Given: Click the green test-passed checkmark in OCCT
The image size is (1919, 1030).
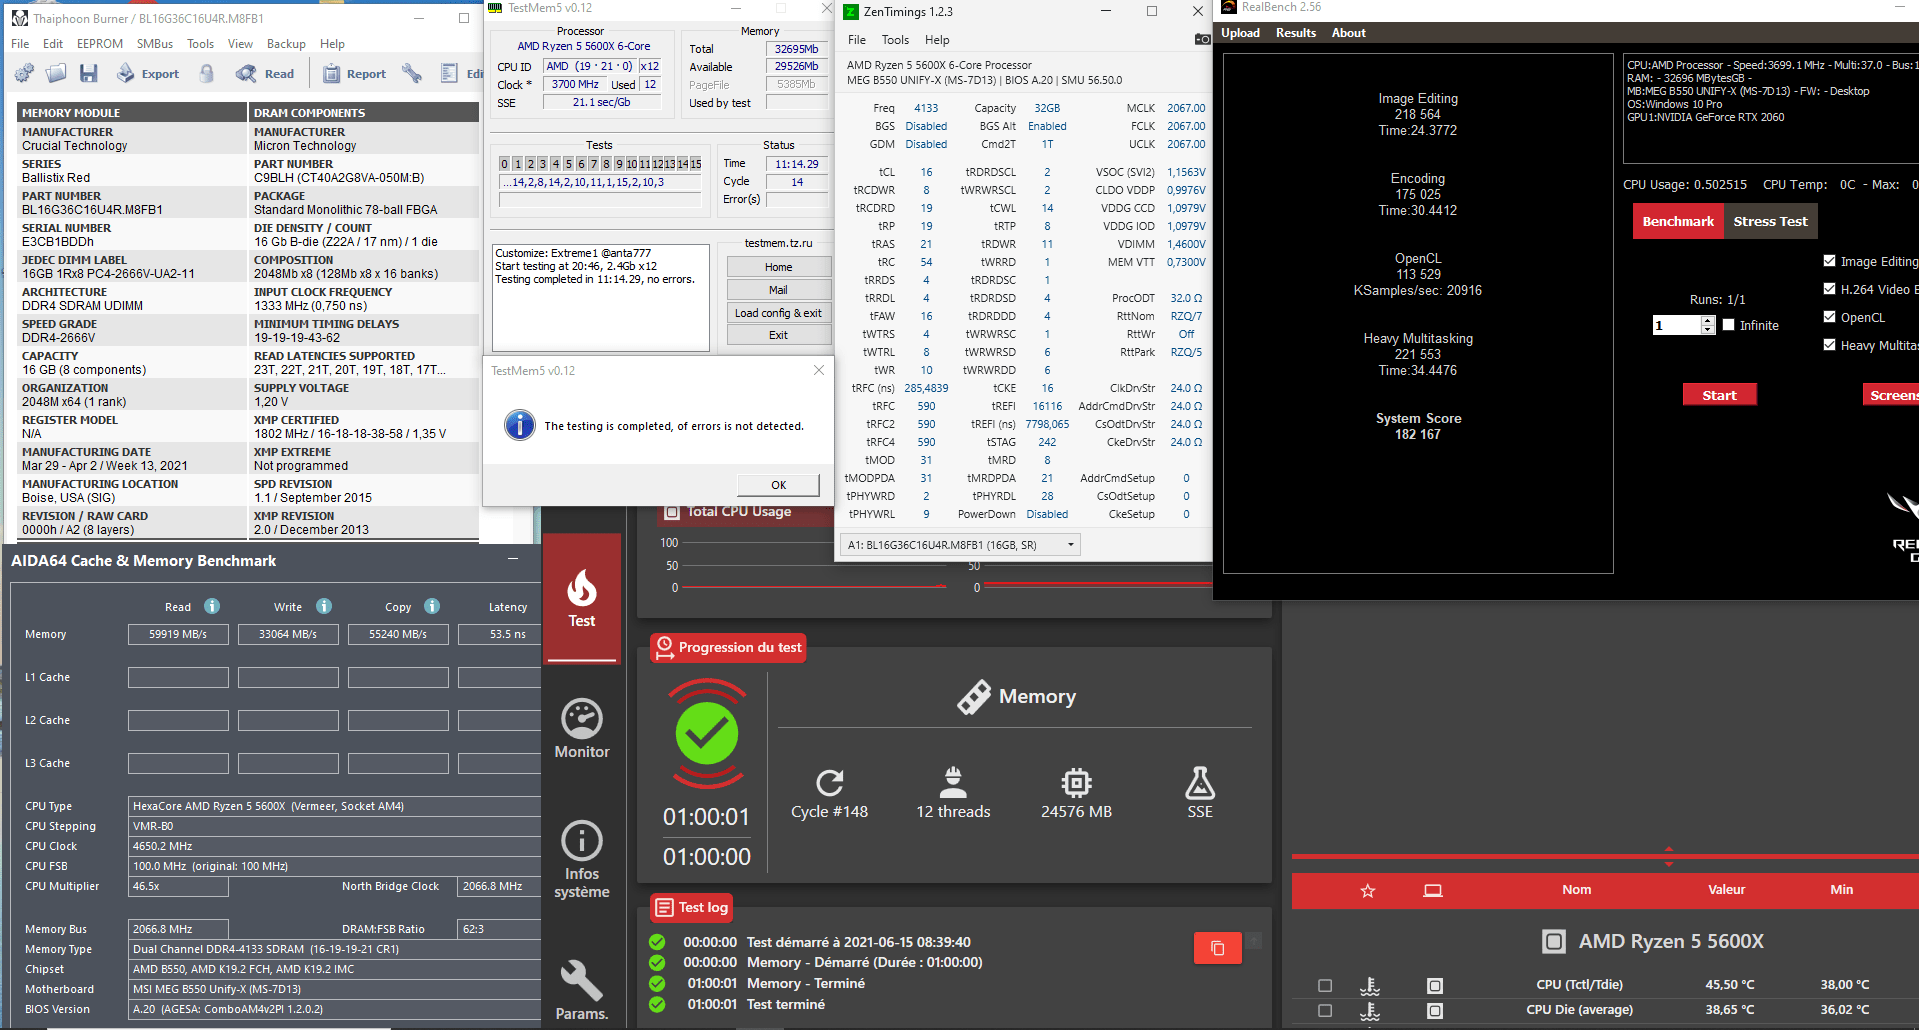Looking at the screenshot, I should (707, 734).
